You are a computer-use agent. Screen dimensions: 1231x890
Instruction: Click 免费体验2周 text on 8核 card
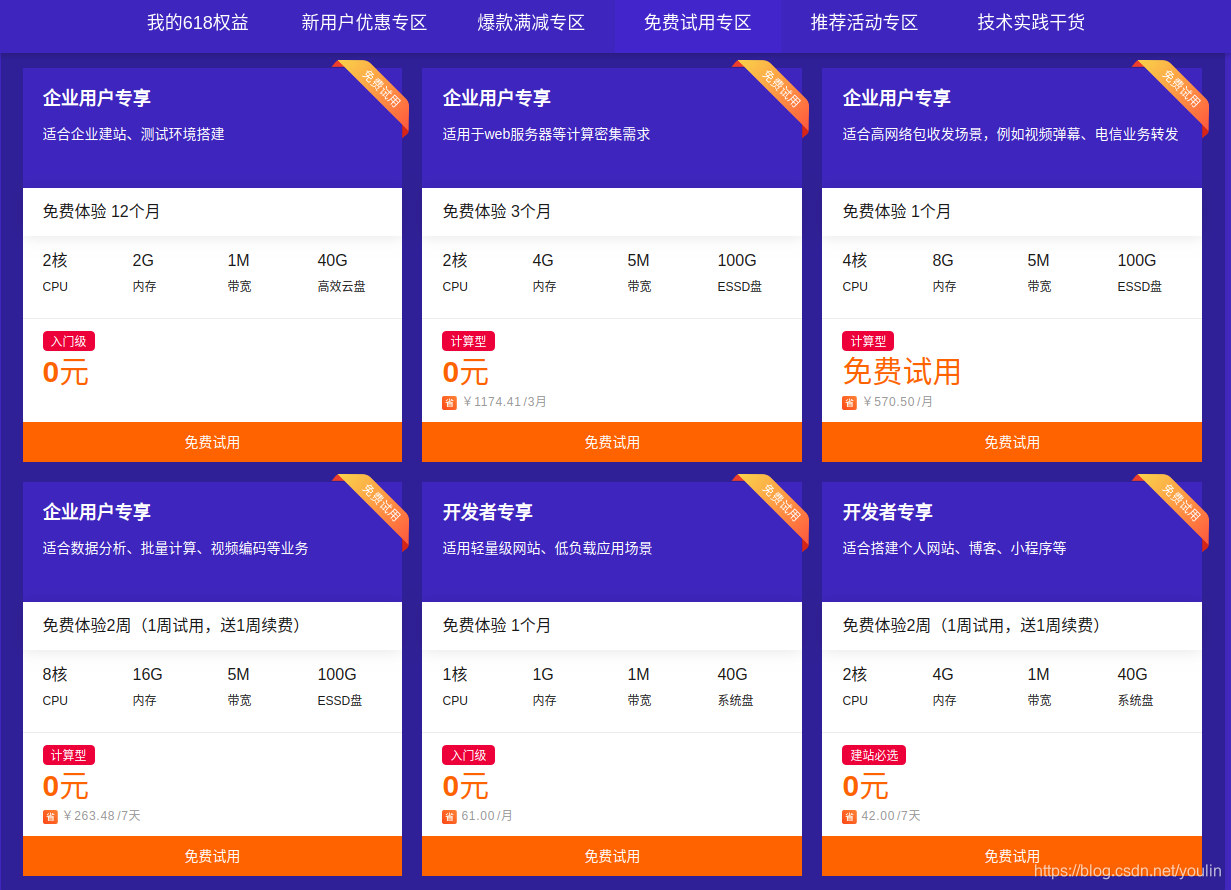click(172, 625)
